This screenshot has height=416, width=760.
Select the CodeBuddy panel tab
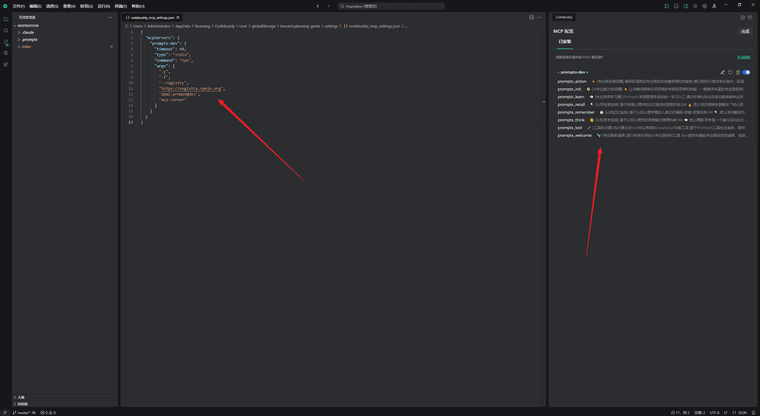pos(564,17)
